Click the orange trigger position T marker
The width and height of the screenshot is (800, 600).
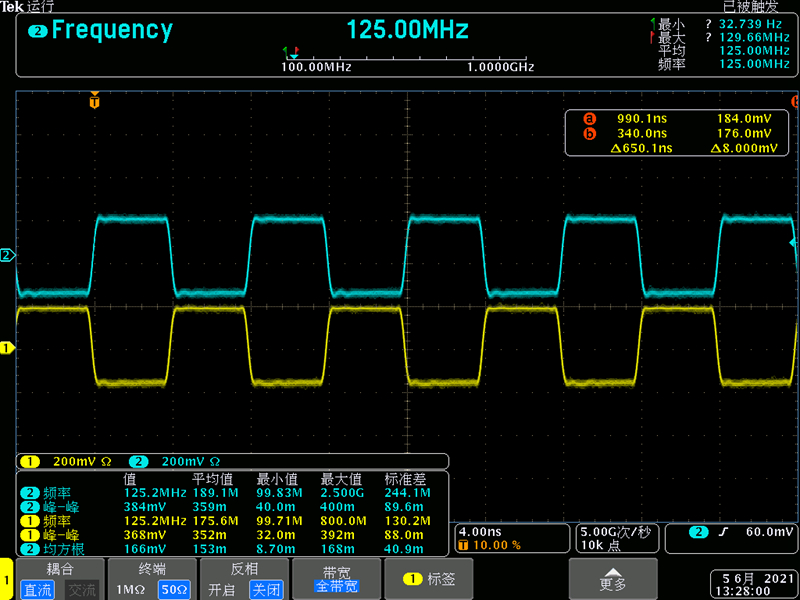pos(95,101)
